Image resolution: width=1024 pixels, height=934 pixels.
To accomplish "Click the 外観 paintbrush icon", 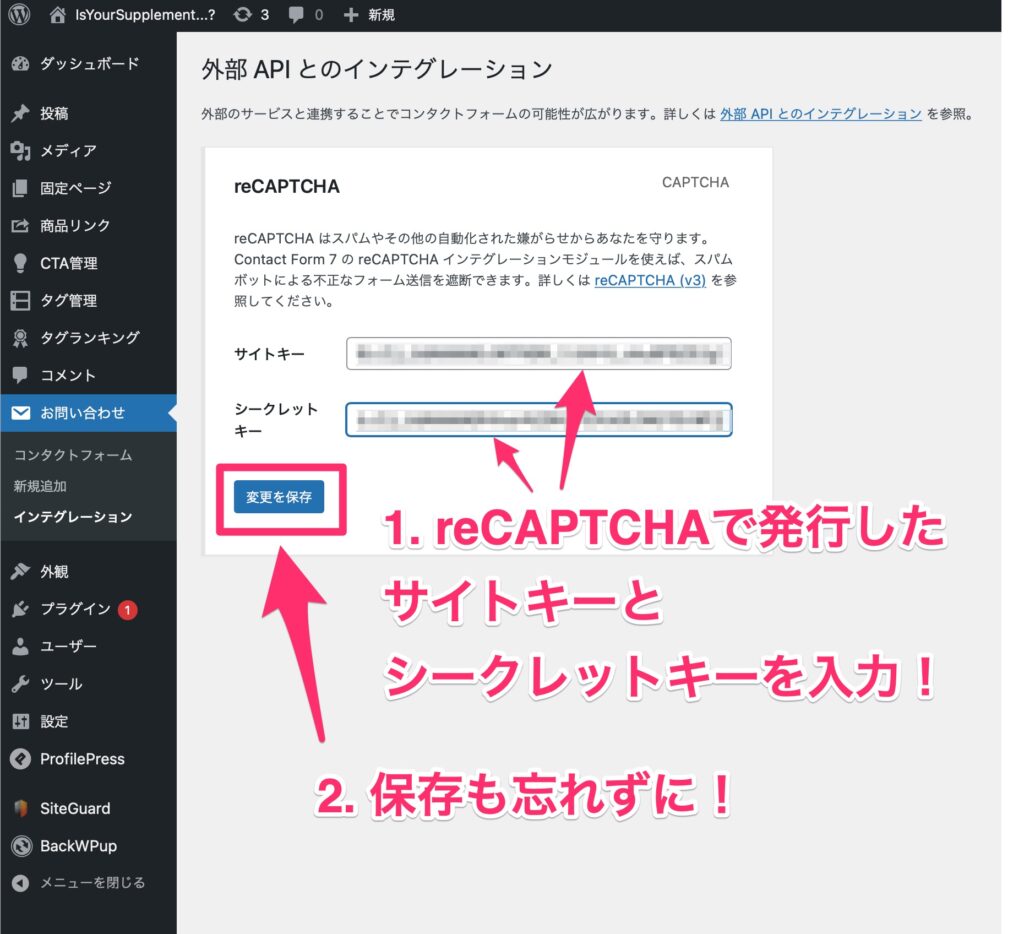I will [x=20, y=571].
